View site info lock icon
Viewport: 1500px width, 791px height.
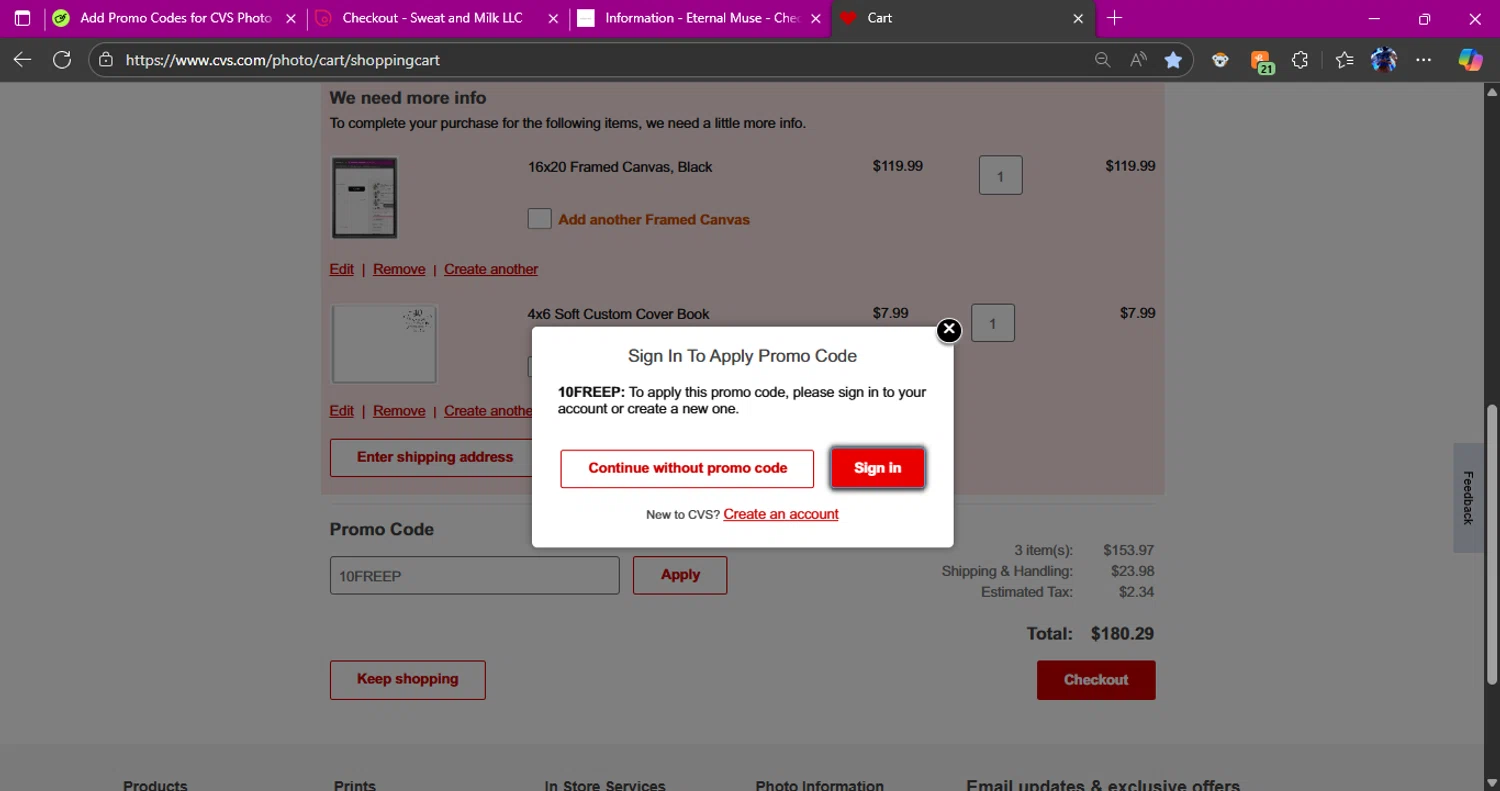[x=106, y=60]
